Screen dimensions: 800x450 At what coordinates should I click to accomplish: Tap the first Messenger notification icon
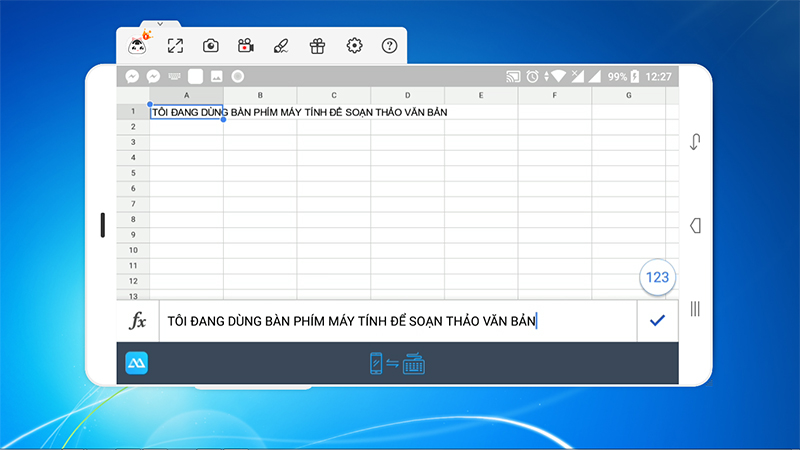[132, 77]
